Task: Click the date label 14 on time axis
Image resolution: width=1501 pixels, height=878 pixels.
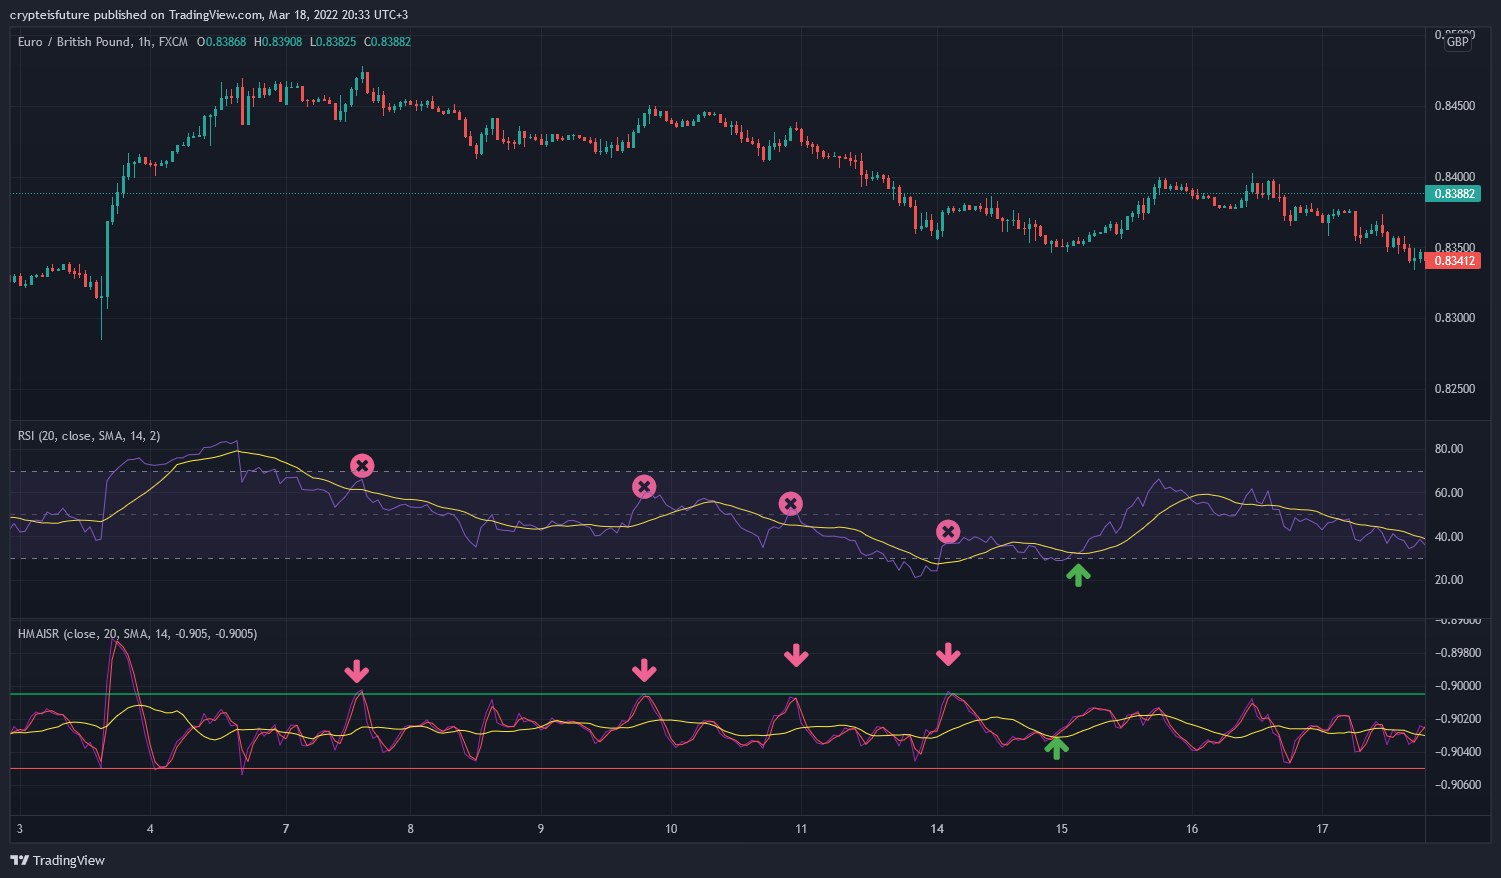Action: tap(937, 829)
